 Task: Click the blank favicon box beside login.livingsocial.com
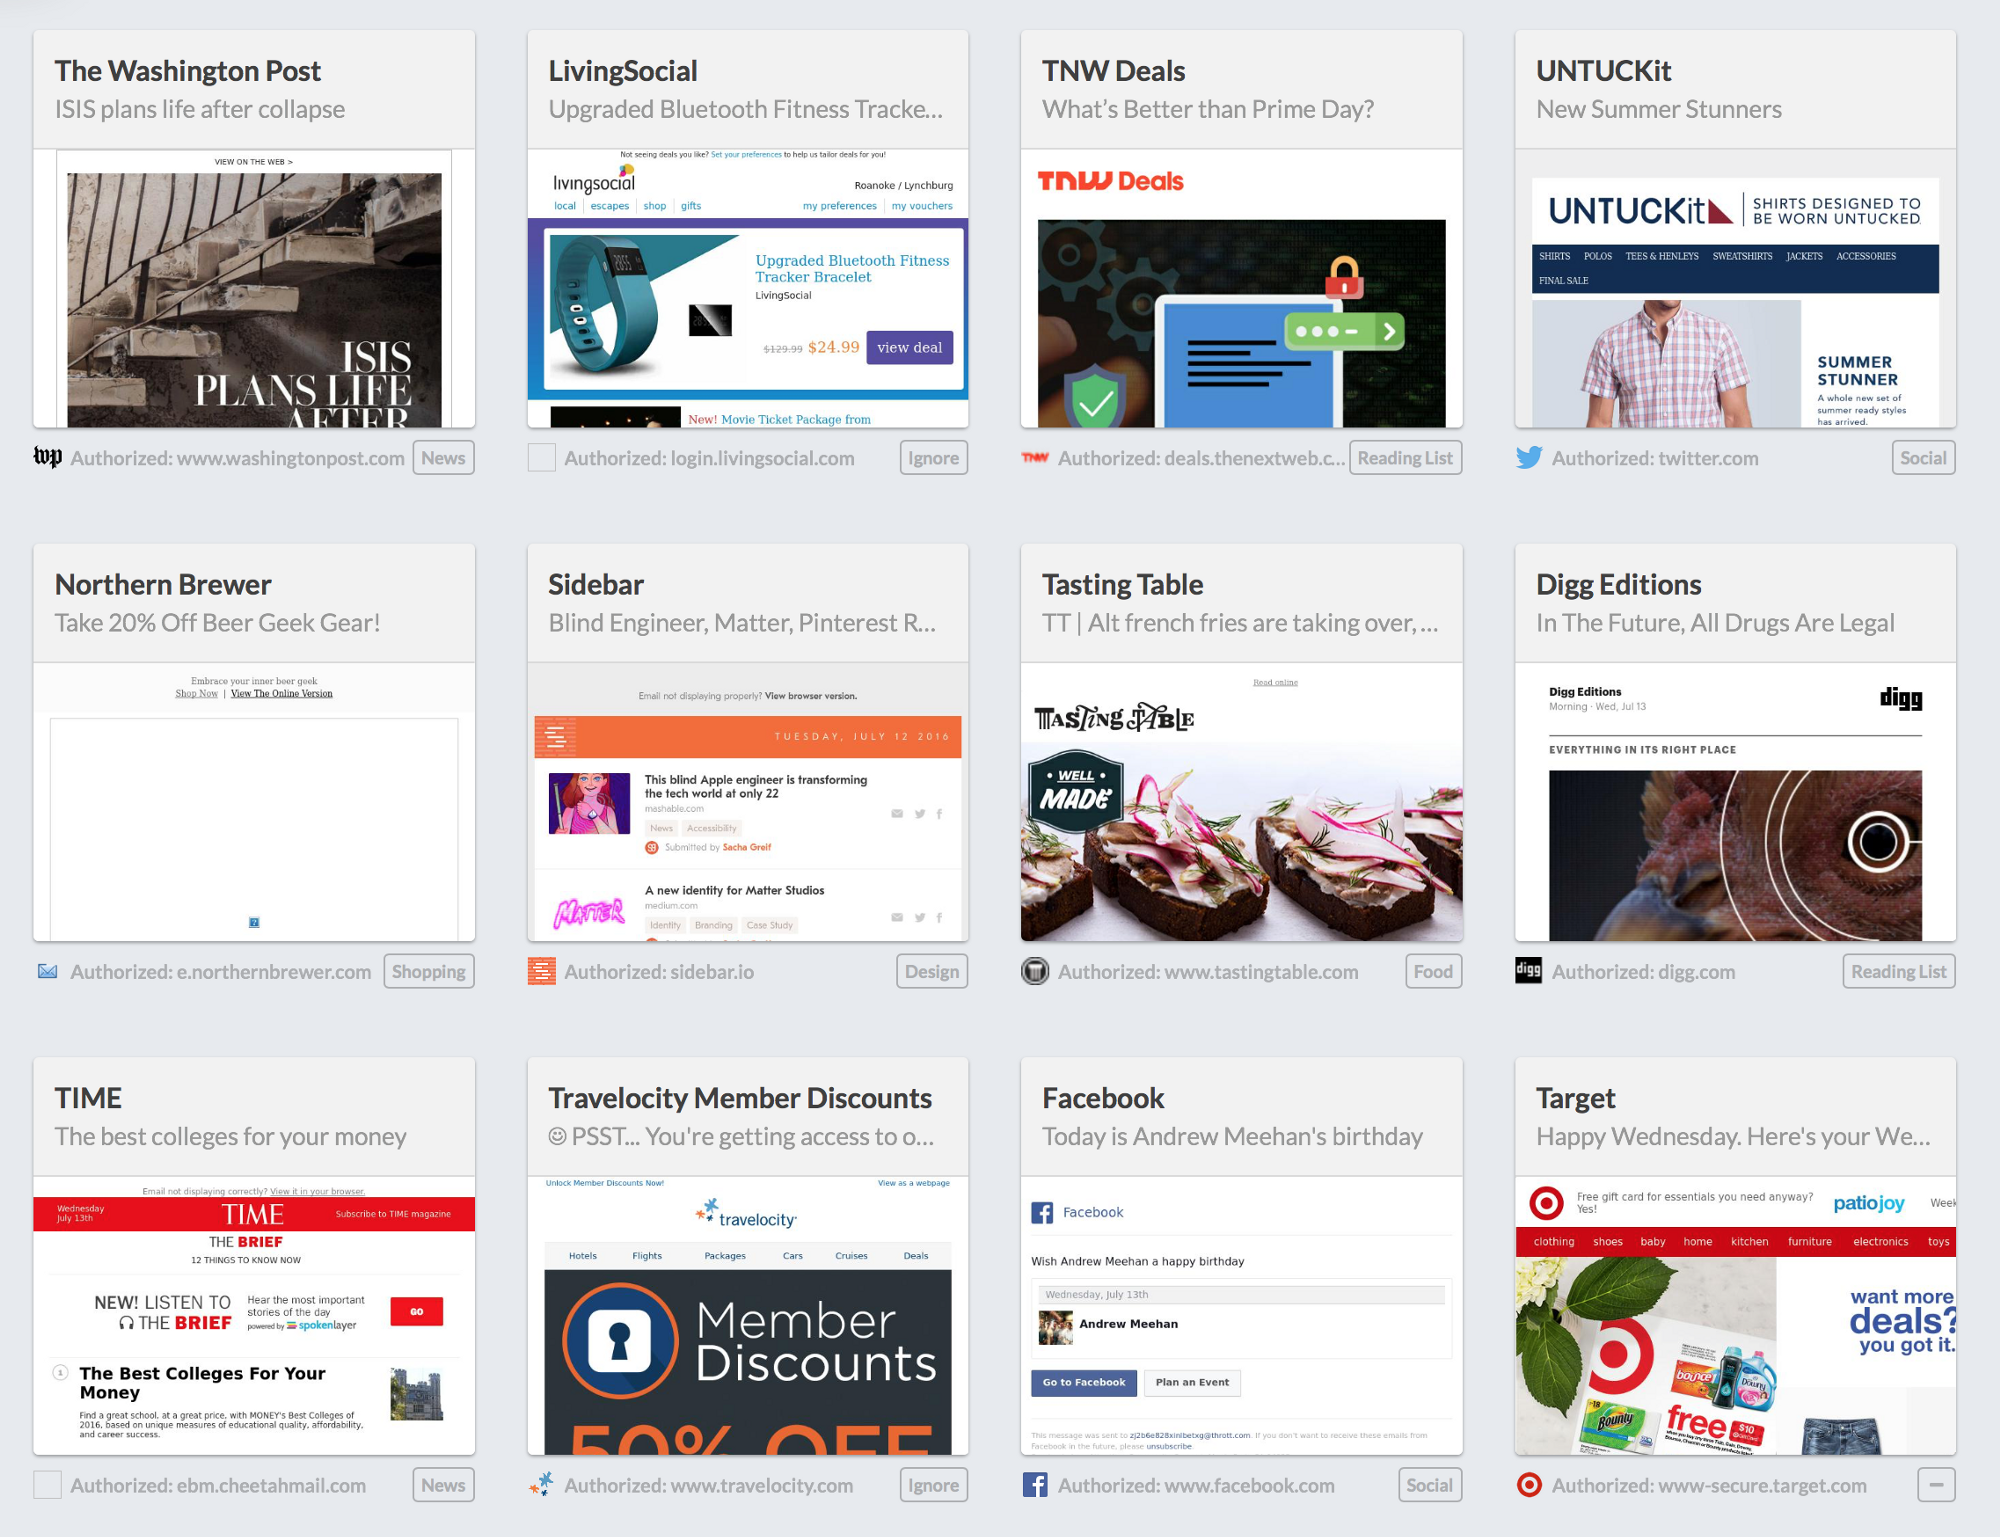541,457
